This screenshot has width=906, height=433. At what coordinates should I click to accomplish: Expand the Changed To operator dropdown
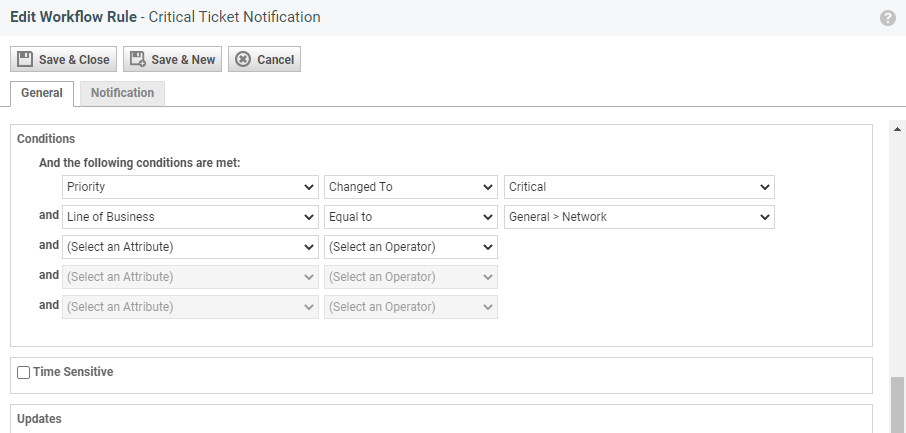click(410, 187)
